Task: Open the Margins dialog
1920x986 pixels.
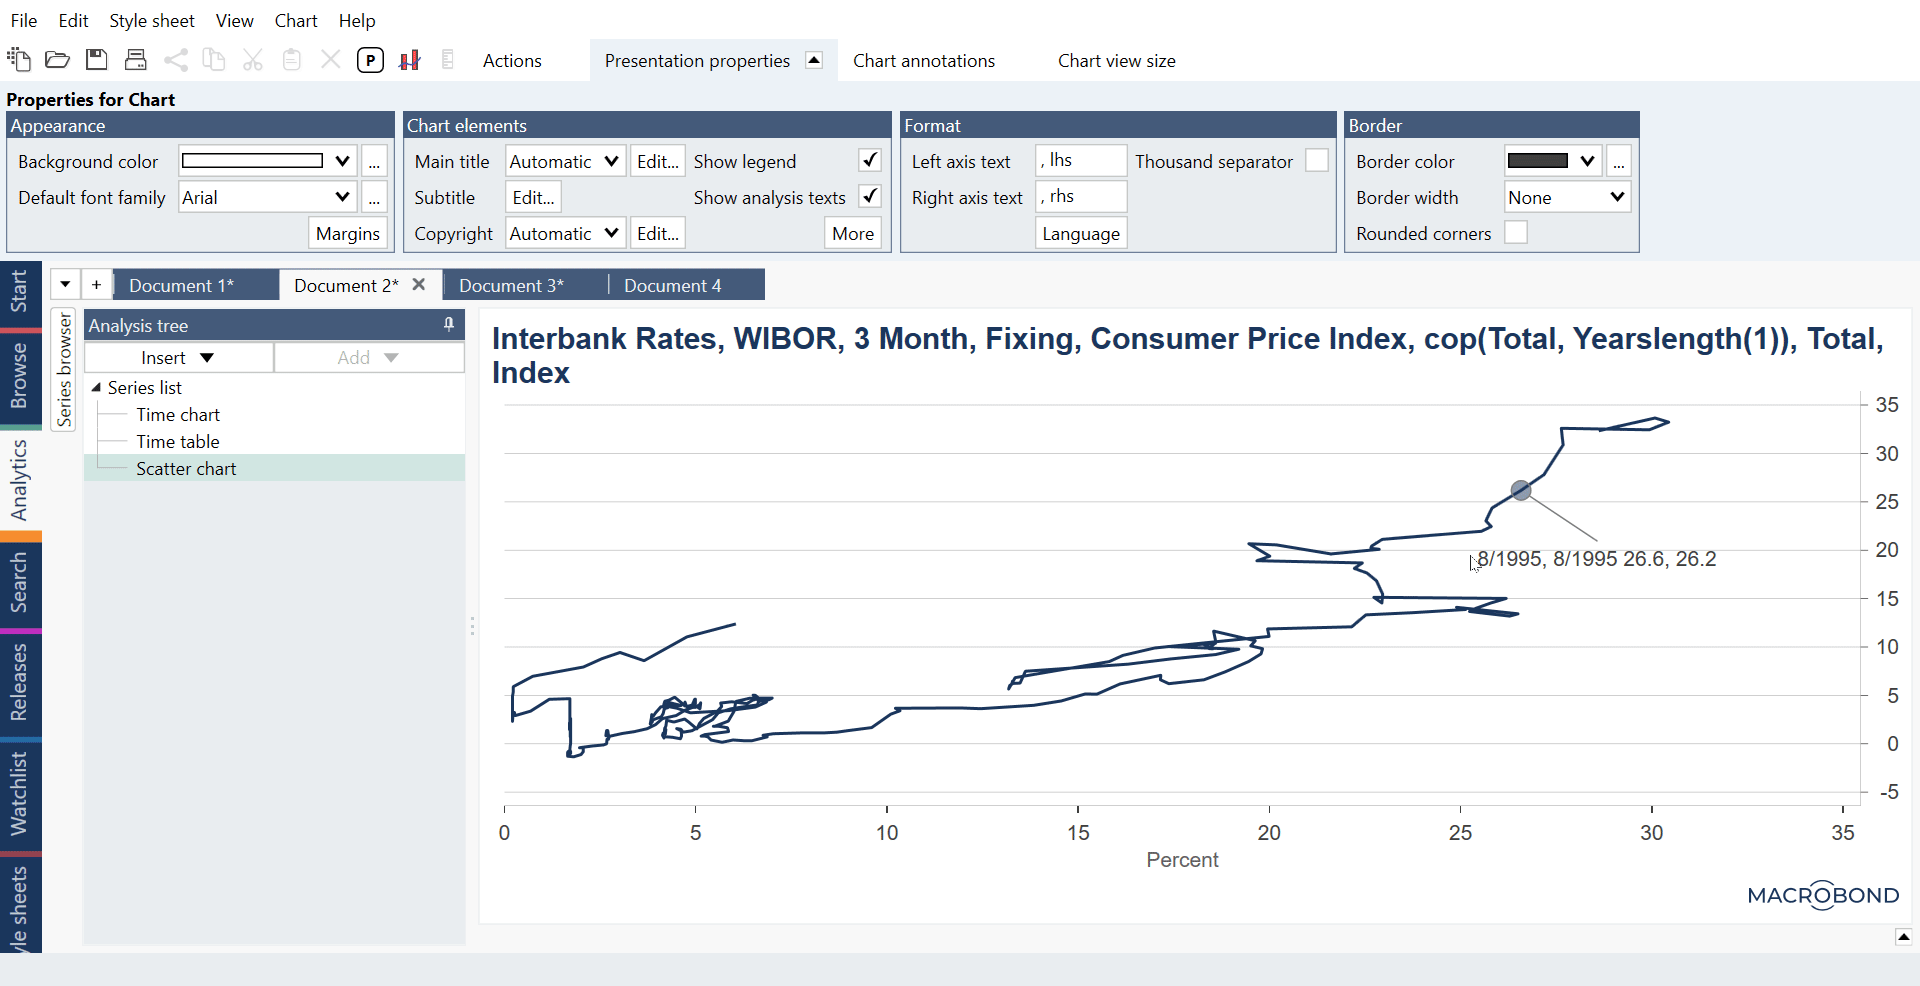Action: tap(347, 233)
